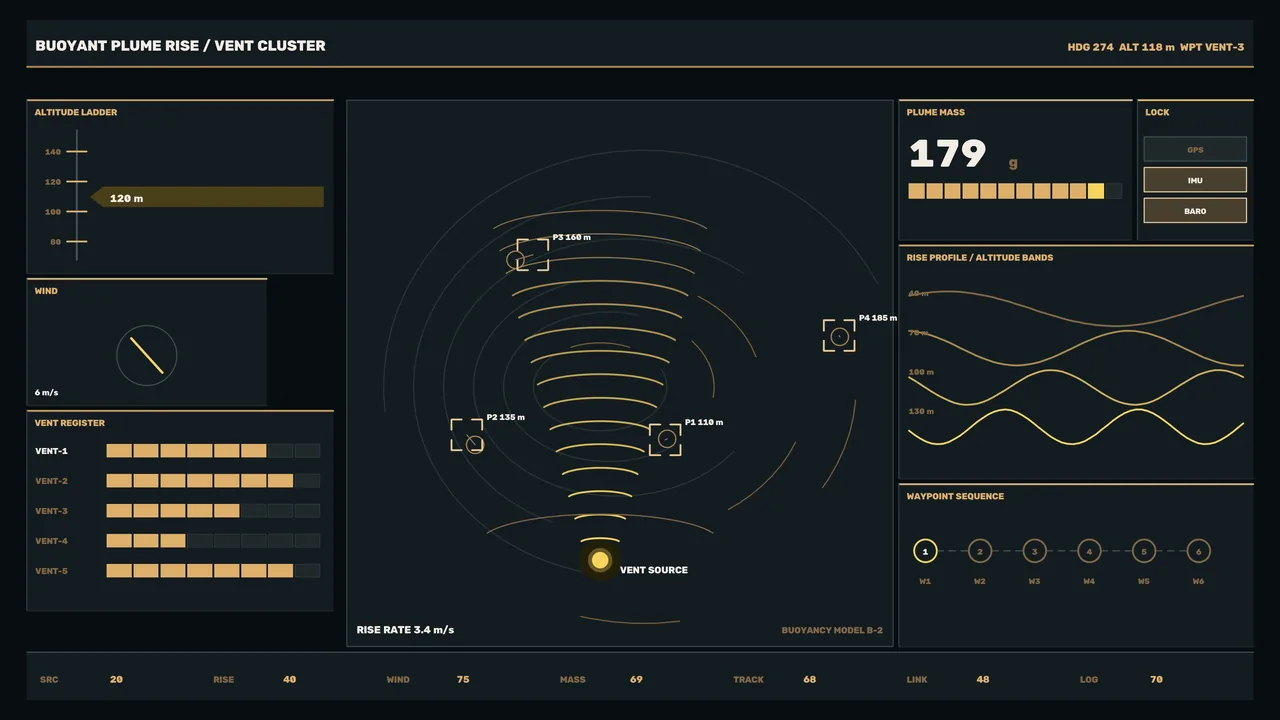The image size is (1280, 720).
Task: Click the Altitude Ladder heading
Action: (x=76, y=113)
